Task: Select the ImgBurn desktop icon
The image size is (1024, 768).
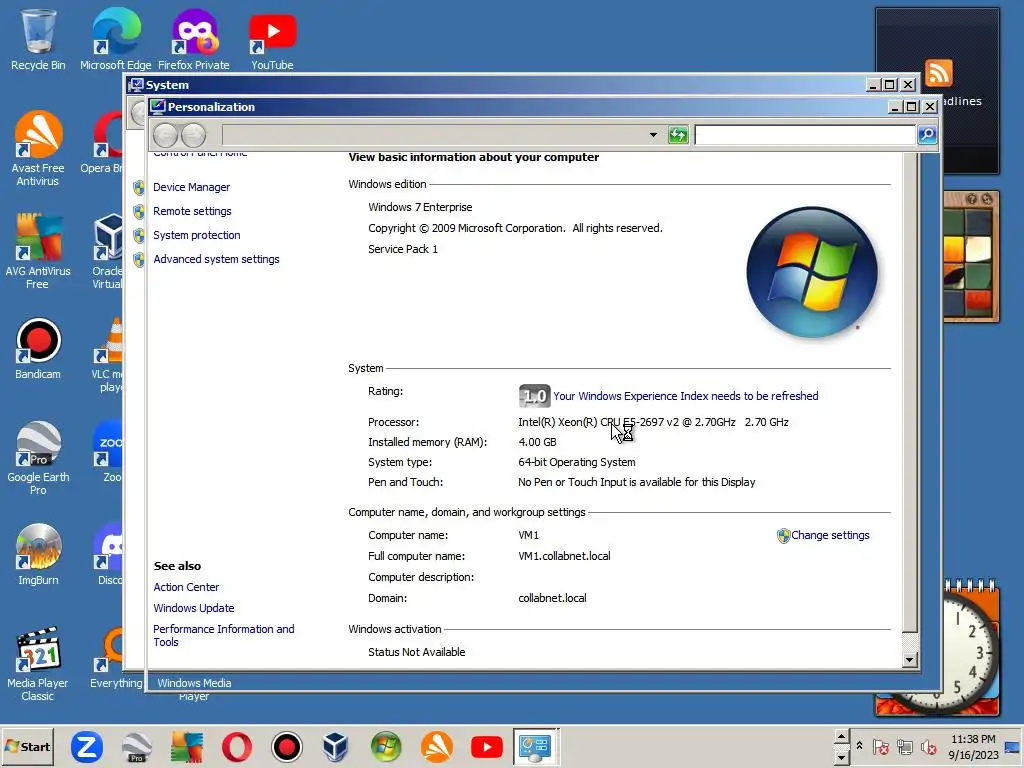Action: (38, 554)
